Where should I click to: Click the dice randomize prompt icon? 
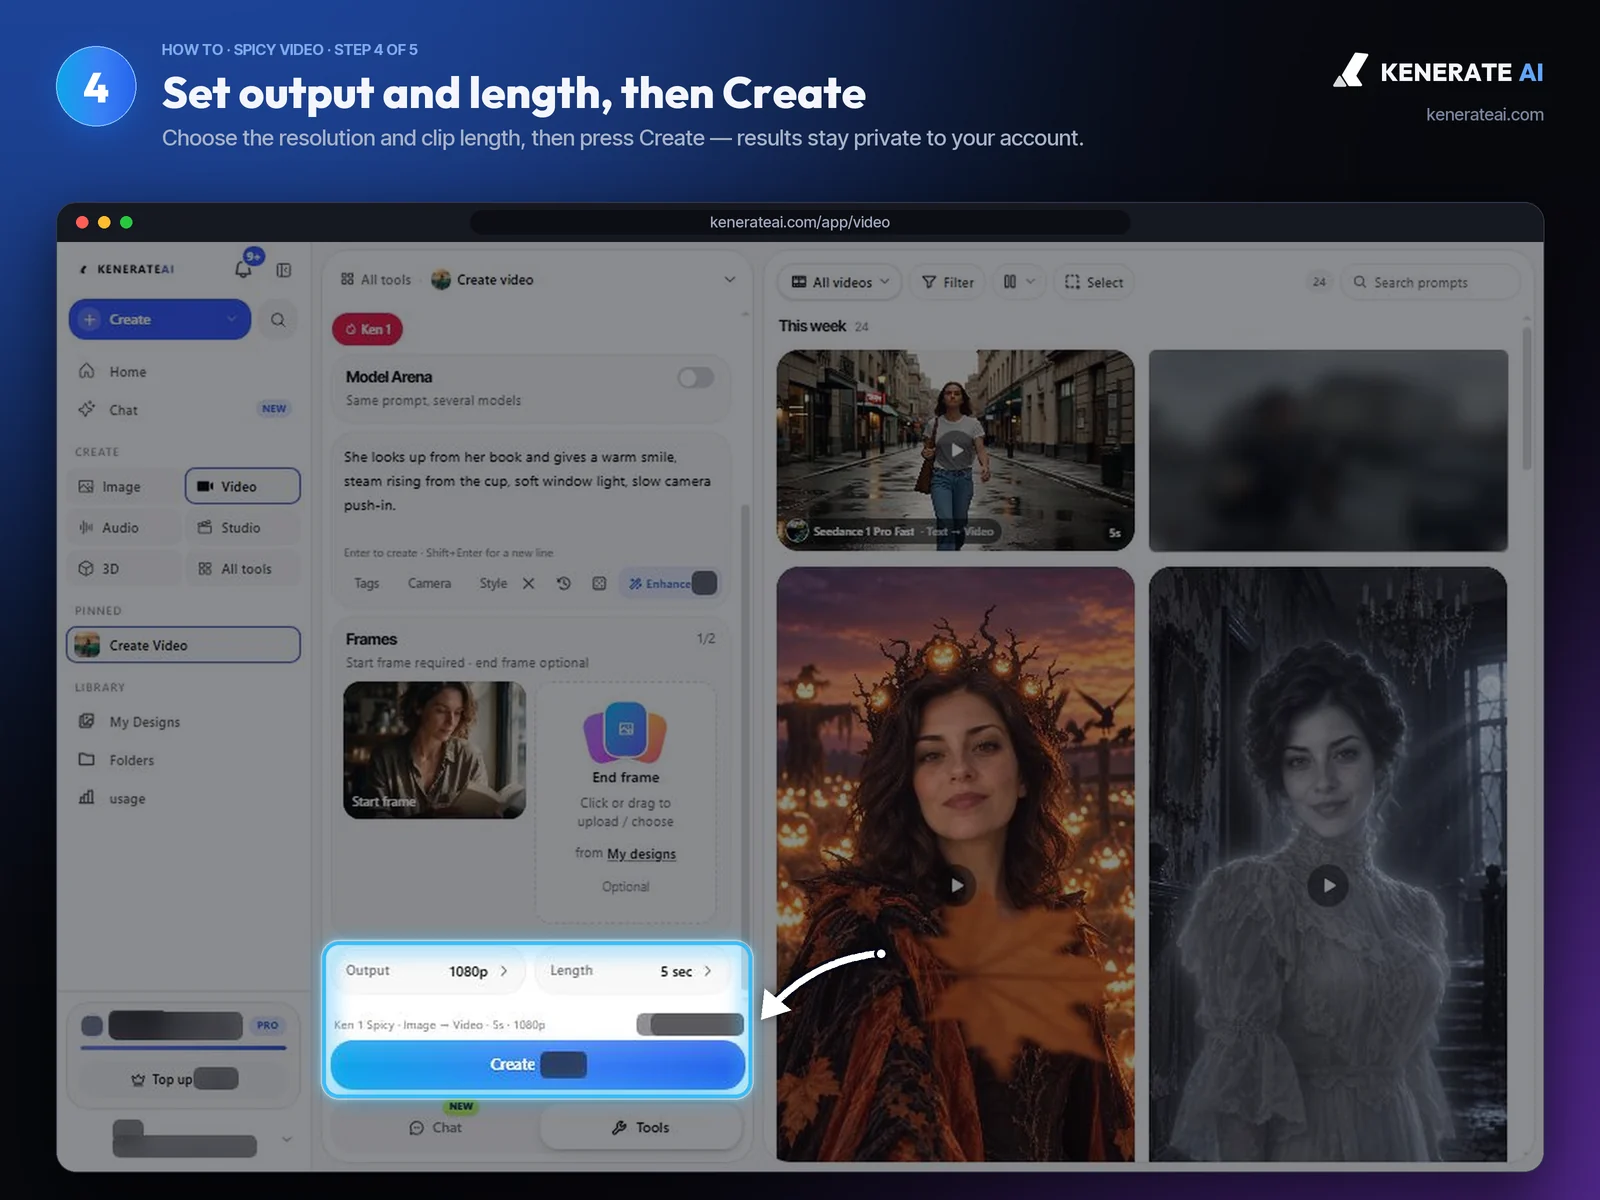pyautogui.click(x=599, y=583)
